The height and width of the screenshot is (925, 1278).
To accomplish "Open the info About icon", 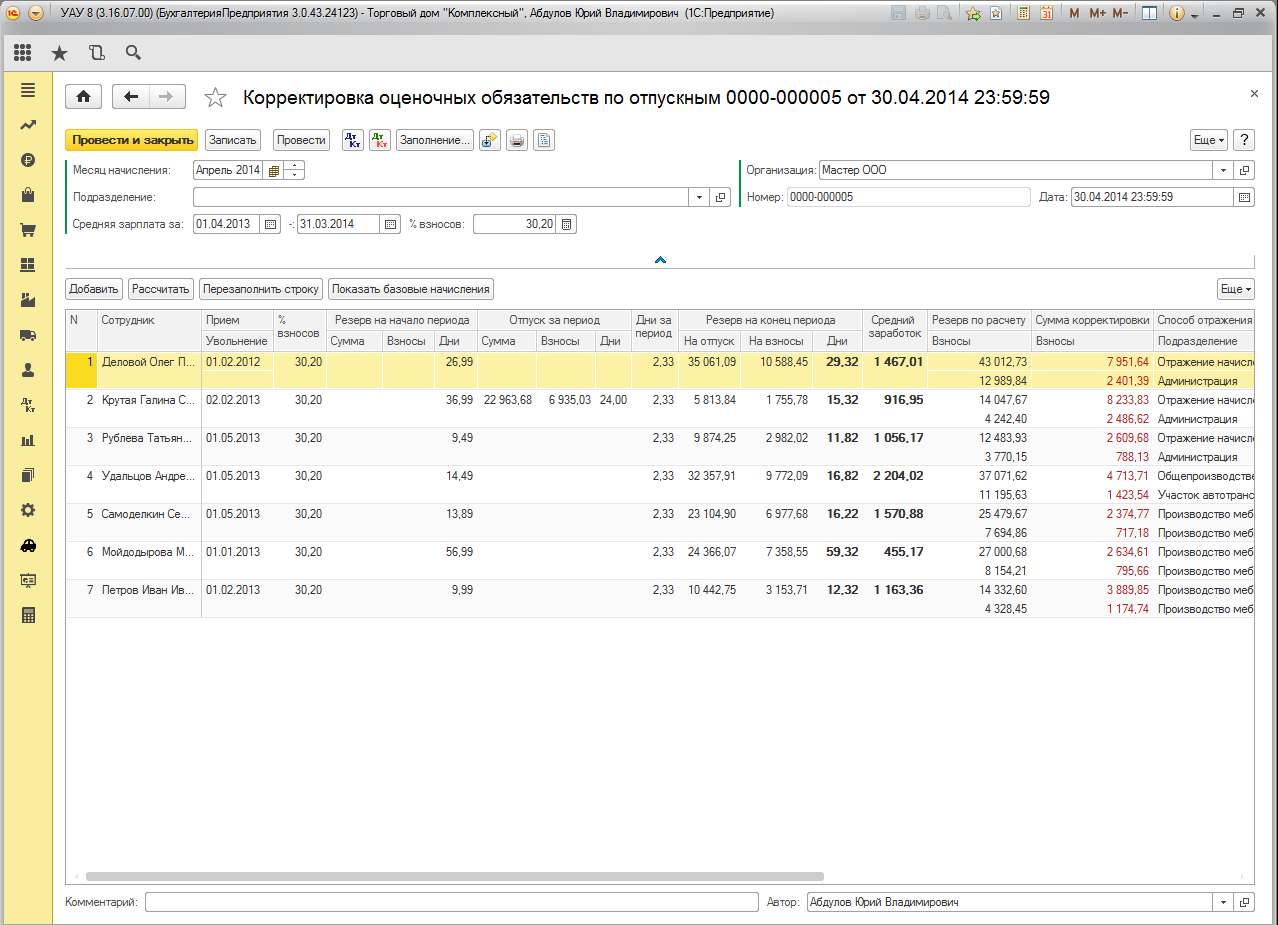I will pos(1176,13).
